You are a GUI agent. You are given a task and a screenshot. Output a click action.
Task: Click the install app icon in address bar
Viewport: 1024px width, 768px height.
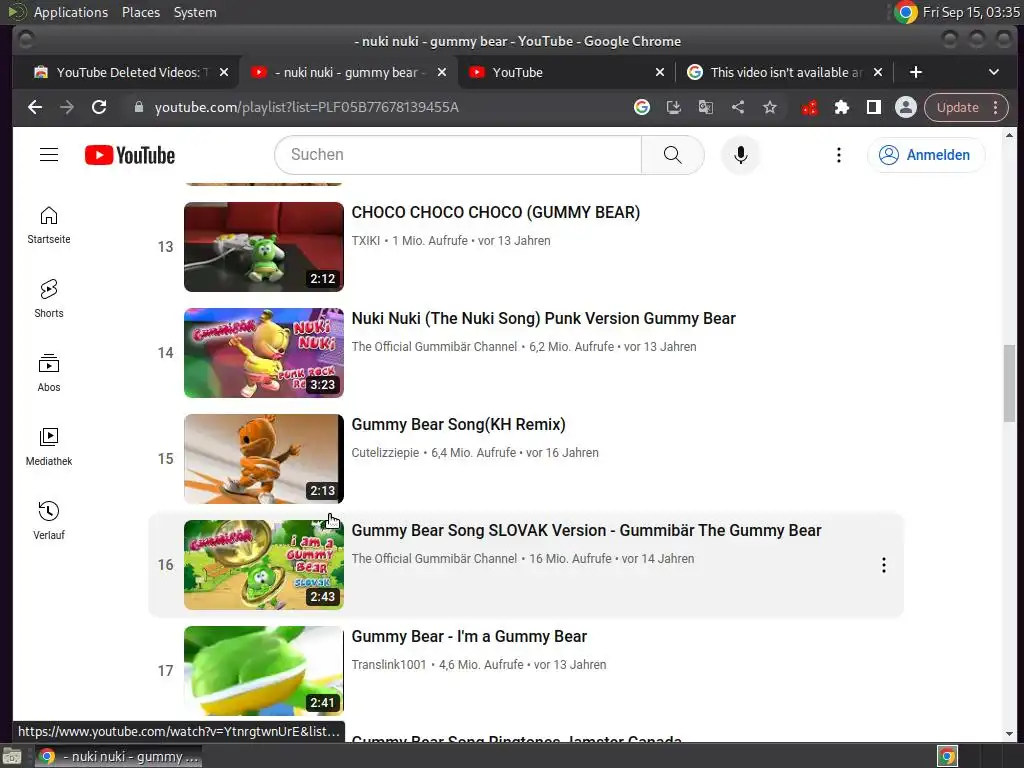(x=673, y=107)
